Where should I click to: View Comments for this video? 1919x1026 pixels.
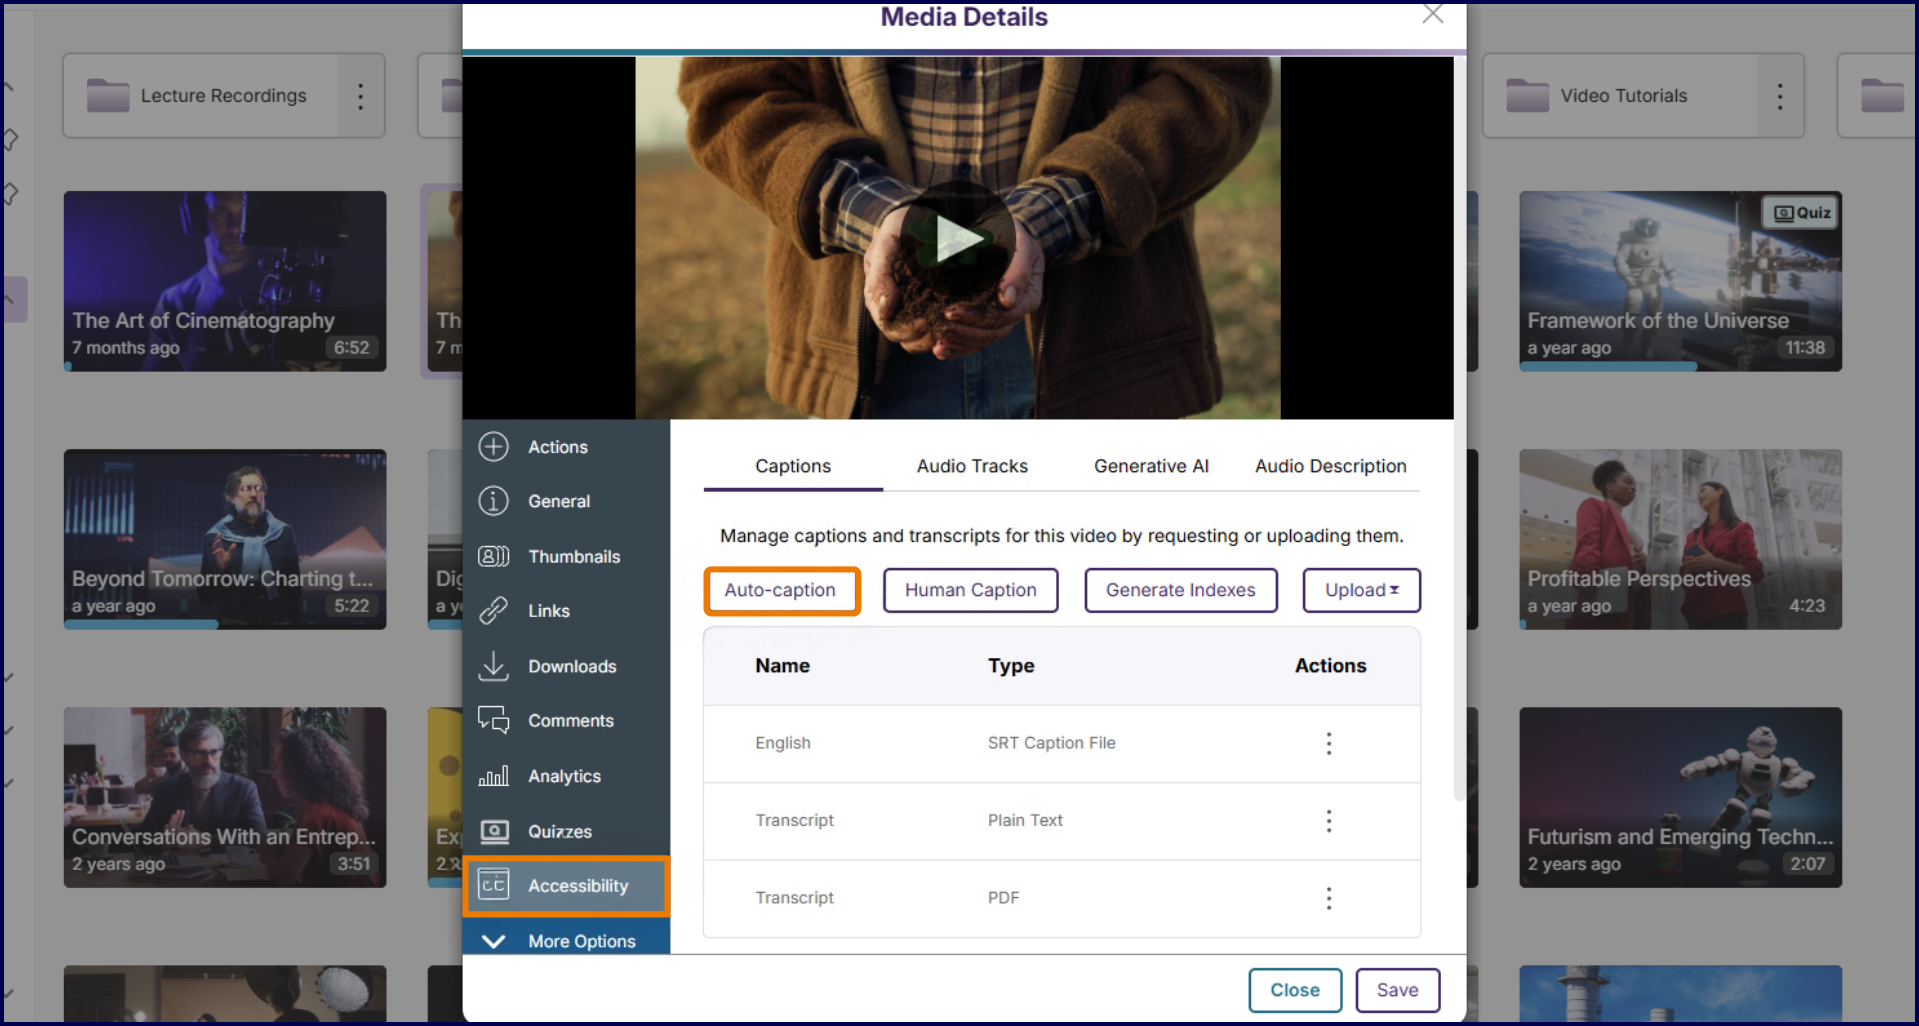pos(570,720)
